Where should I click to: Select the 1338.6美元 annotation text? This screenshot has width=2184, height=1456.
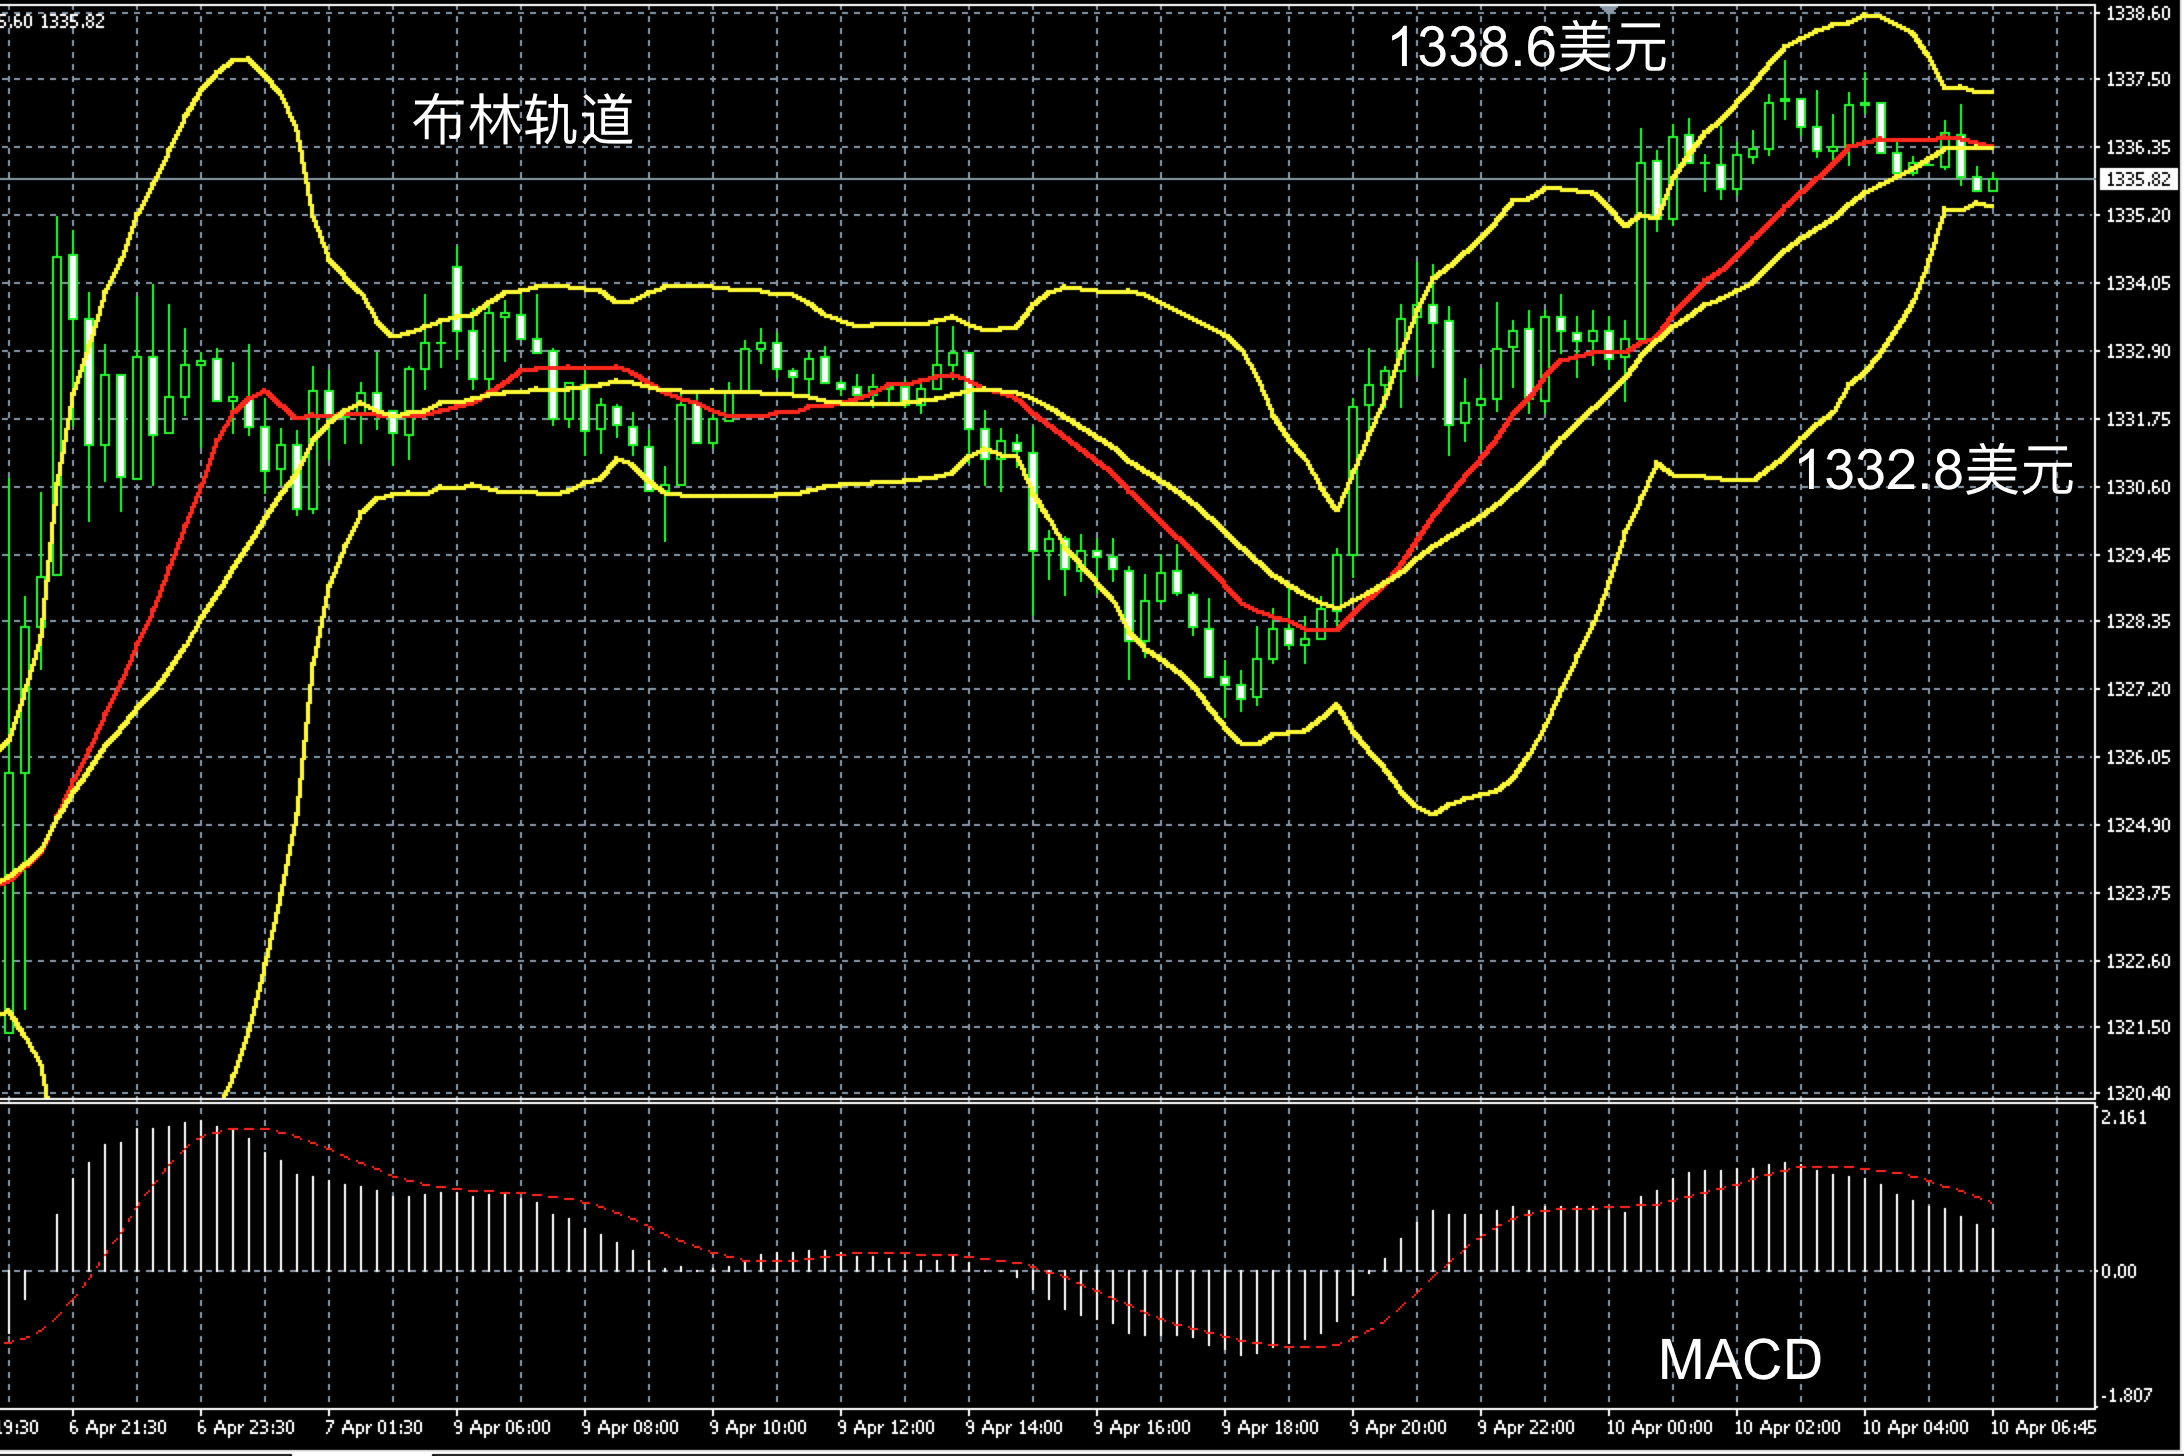[x=1527, y=47]
